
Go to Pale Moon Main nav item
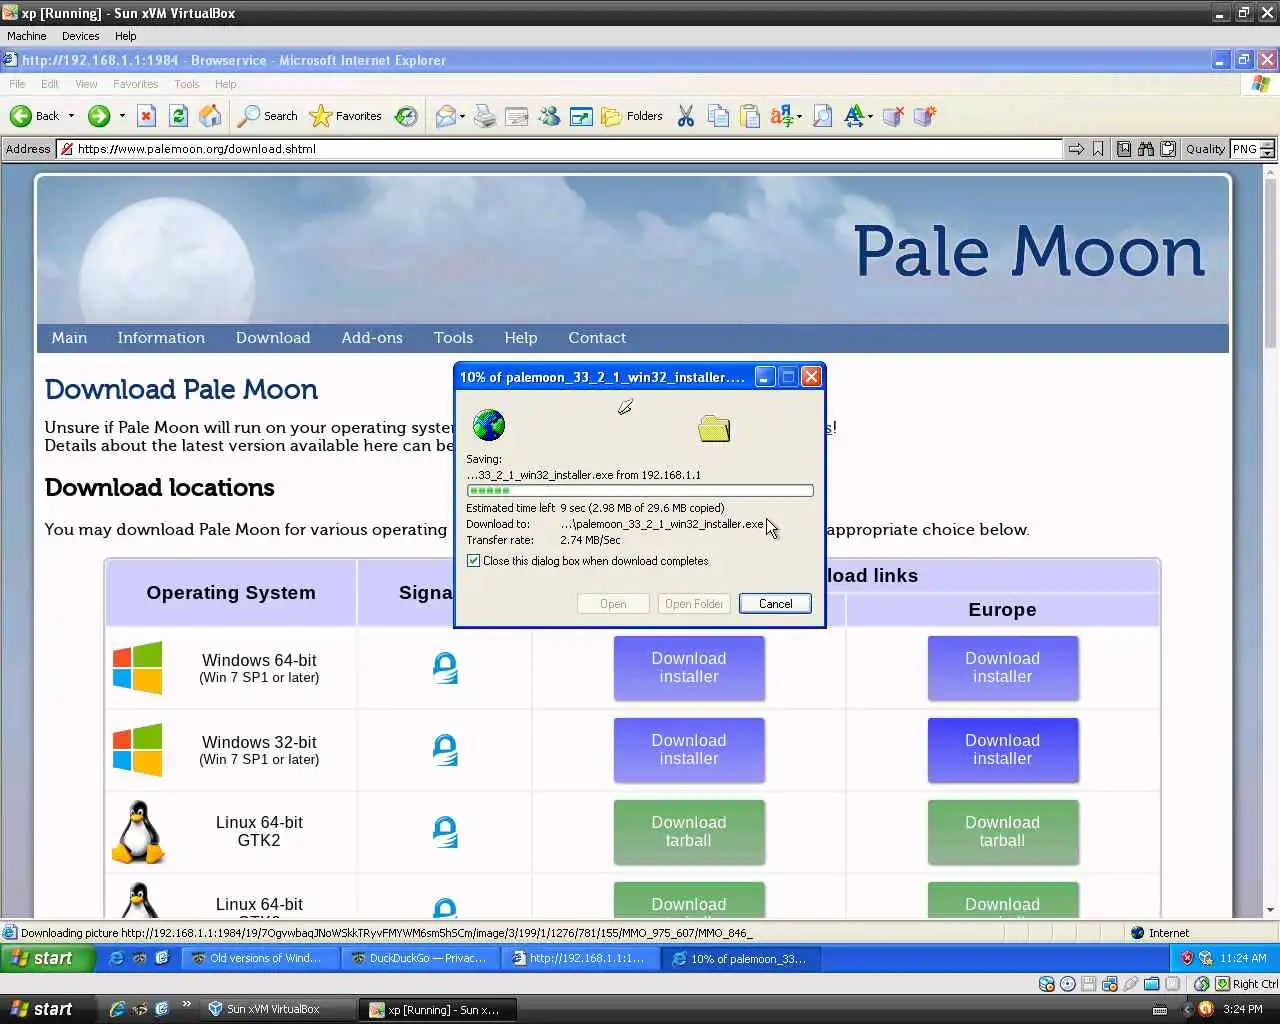tap(69, 338)
